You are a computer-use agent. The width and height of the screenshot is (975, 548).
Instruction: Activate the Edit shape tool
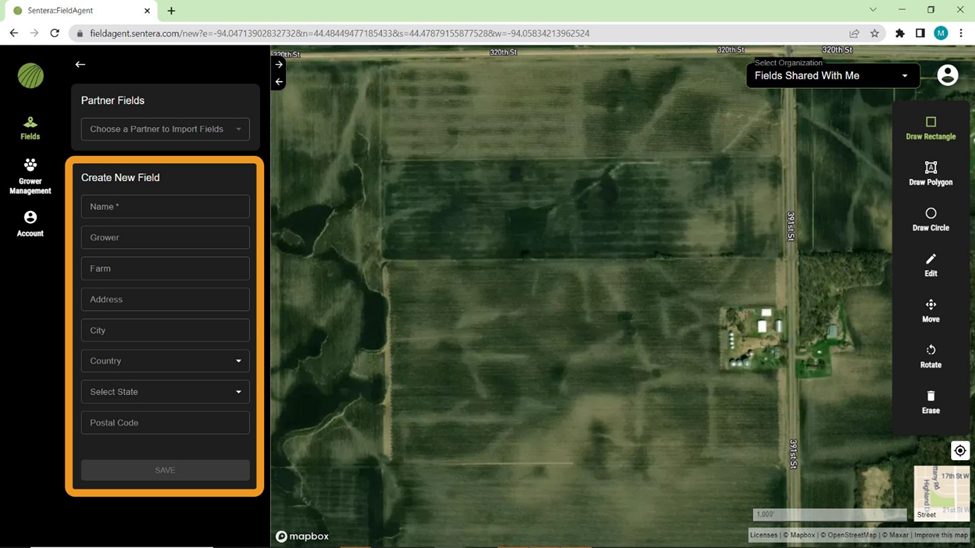pyautogui.click(x=930, y=265)
